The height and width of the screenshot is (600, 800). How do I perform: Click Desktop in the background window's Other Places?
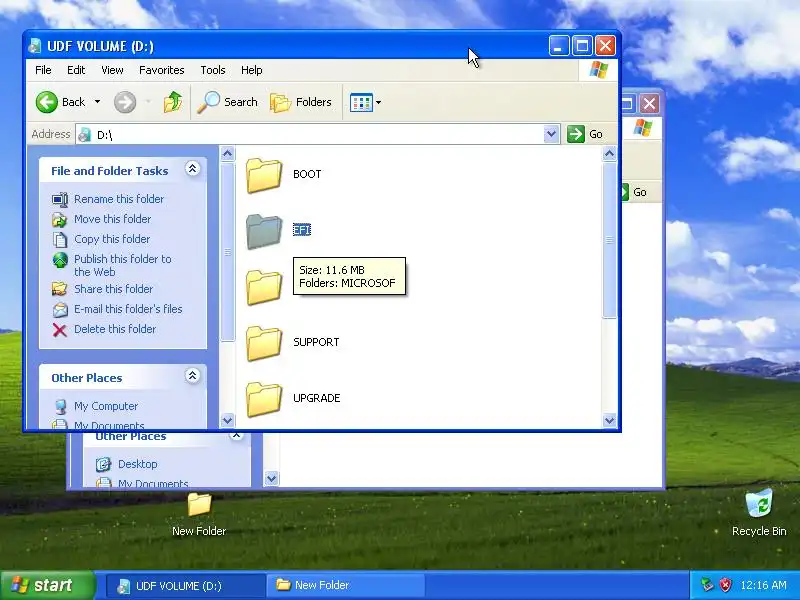[x=137, y=464]
